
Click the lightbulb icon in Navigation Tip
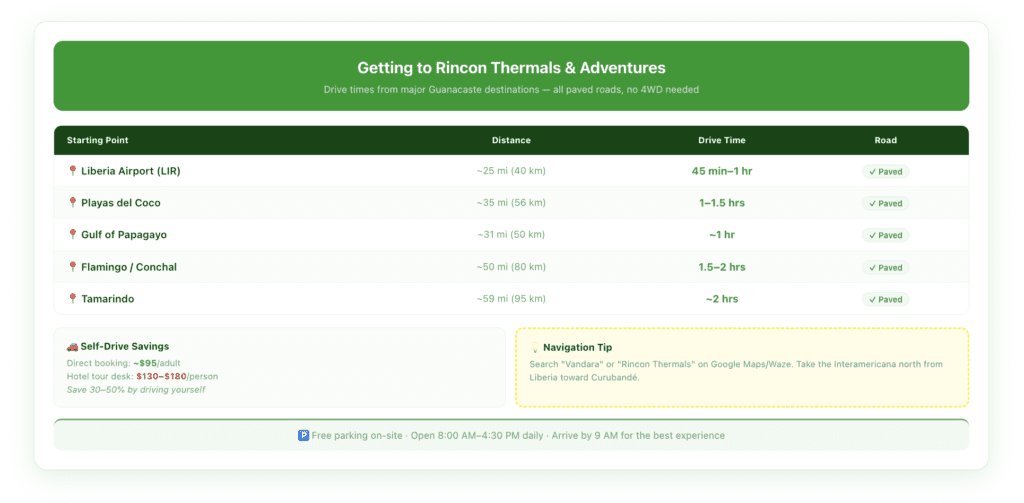(534, 348)
